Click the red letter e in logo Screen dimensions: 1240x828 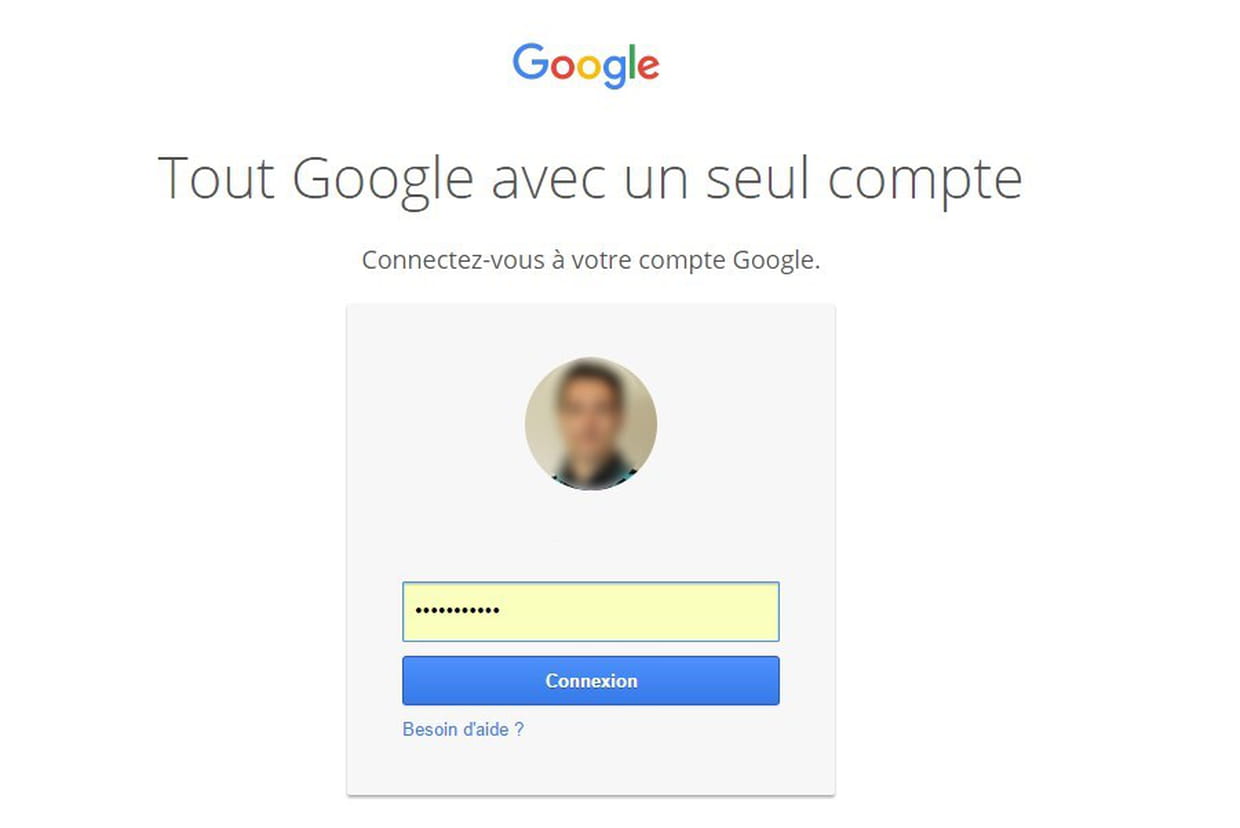click(646, 67)
